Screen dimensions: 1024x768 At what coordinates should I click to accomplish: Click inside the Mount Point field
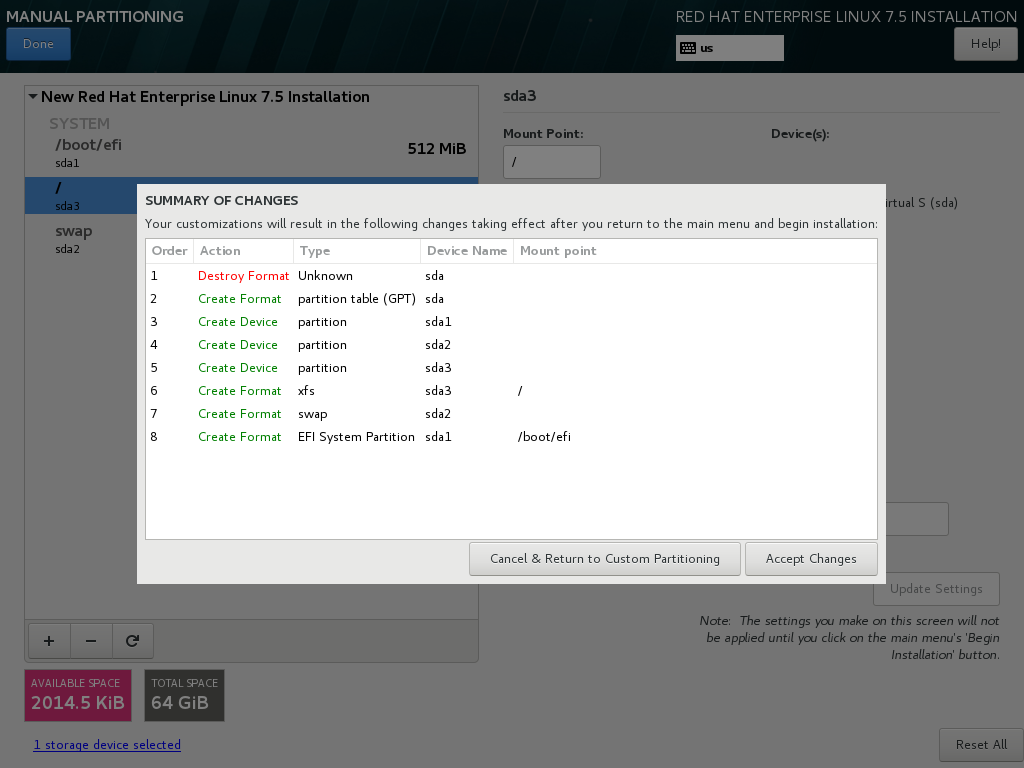click(x=551, y=161)
